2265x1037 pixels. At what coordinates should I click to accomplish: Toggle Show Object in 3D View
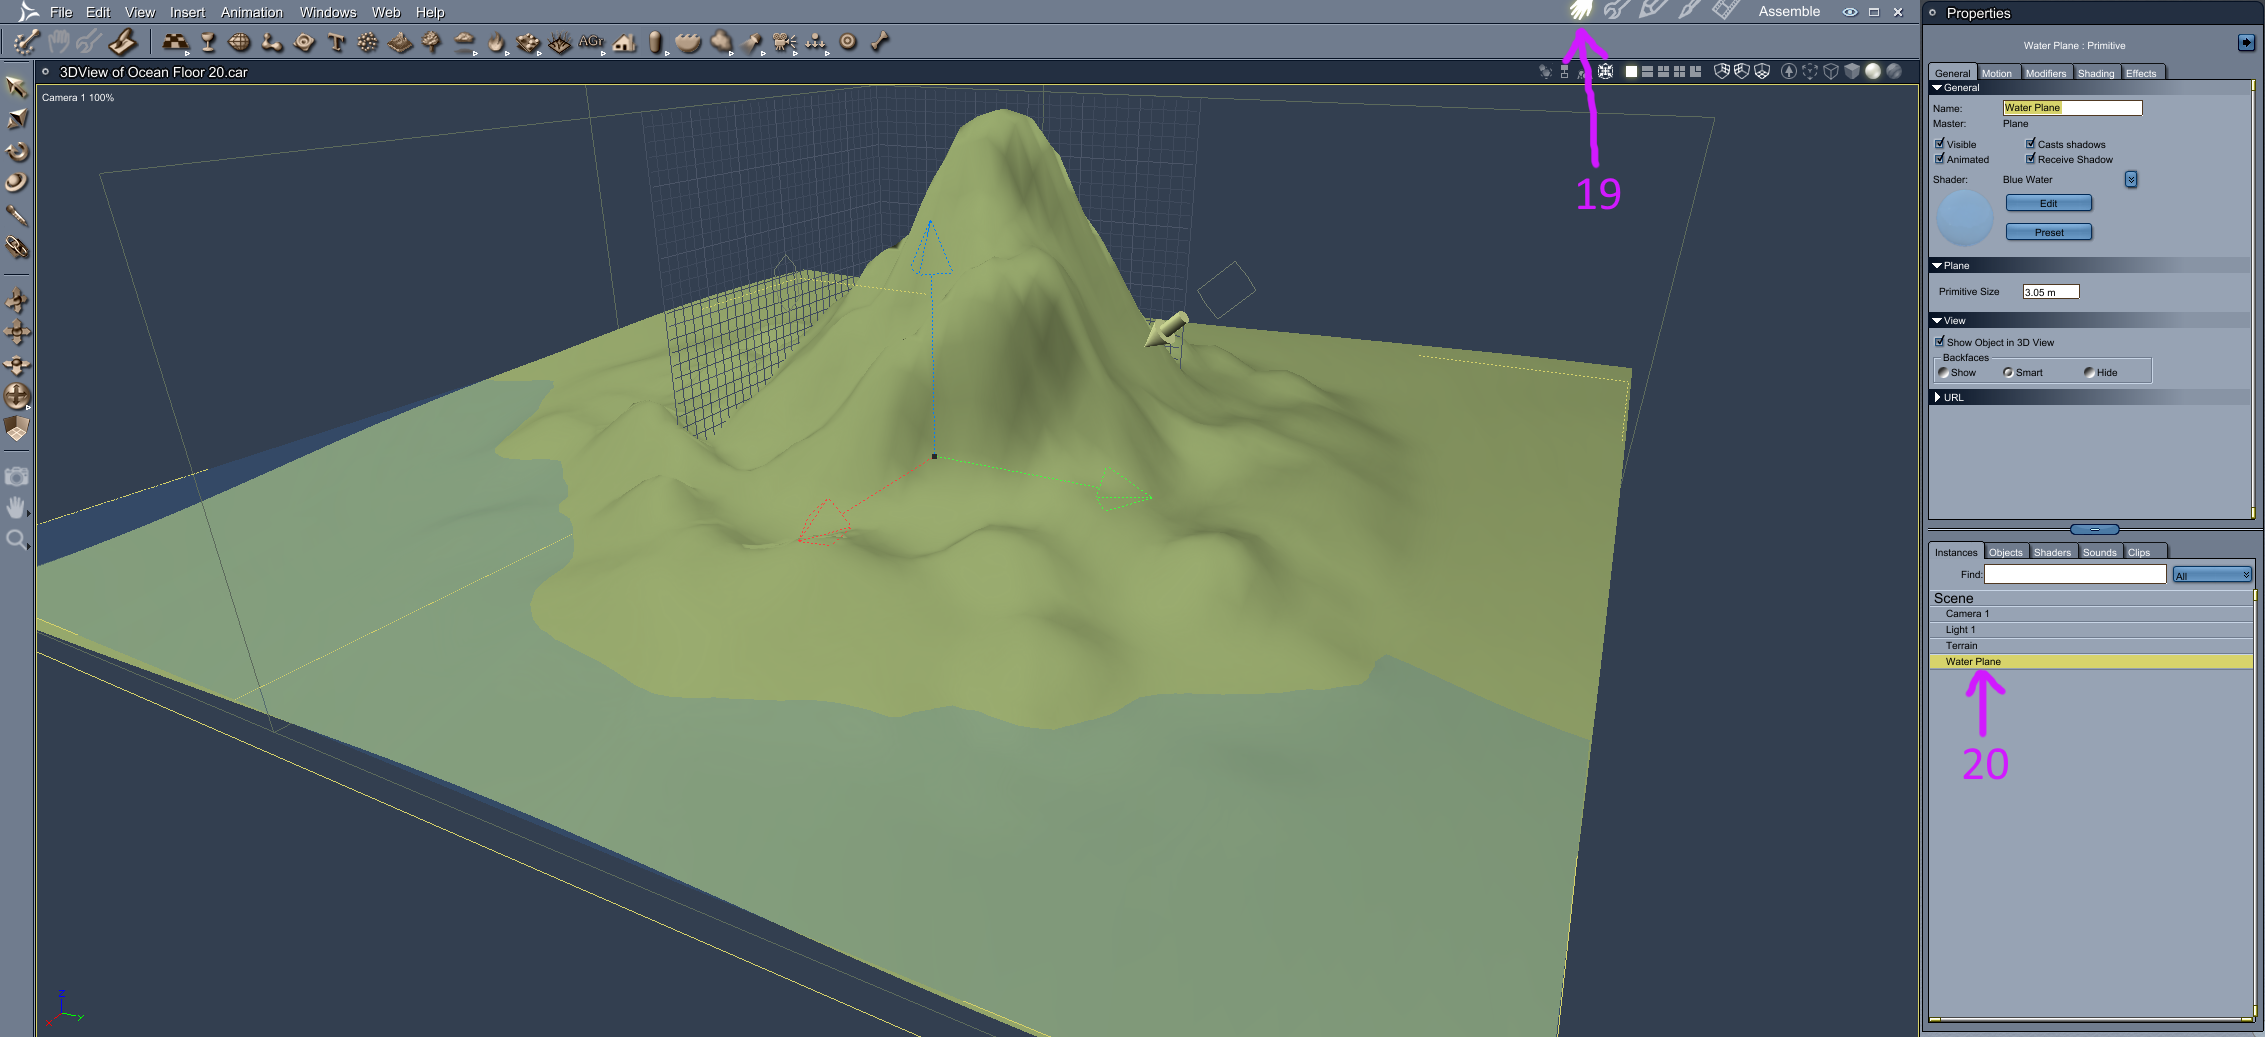[1940, 342]
